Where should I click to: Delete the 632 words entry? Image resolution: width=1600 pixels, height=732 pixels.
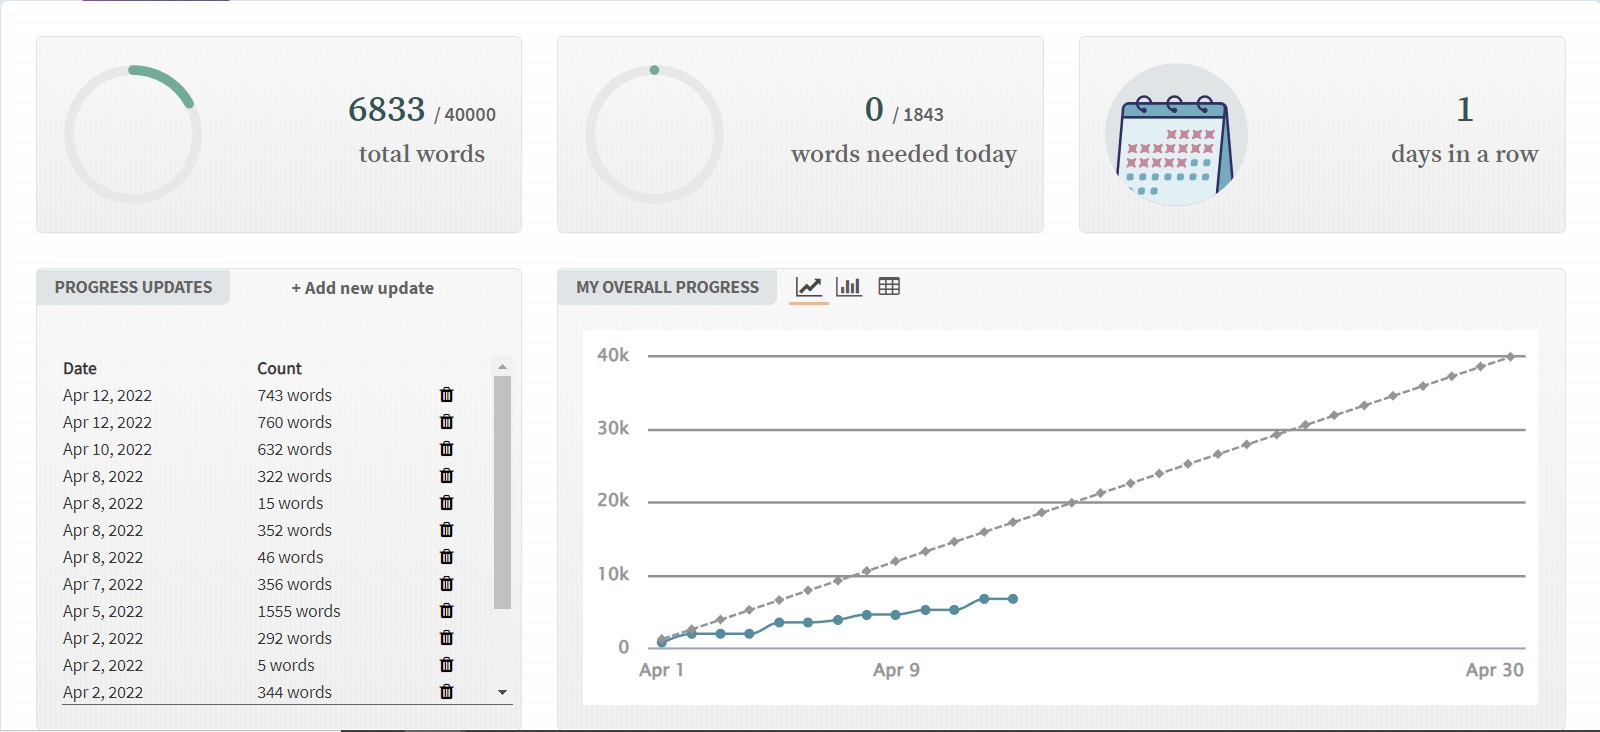click(446, 449)
